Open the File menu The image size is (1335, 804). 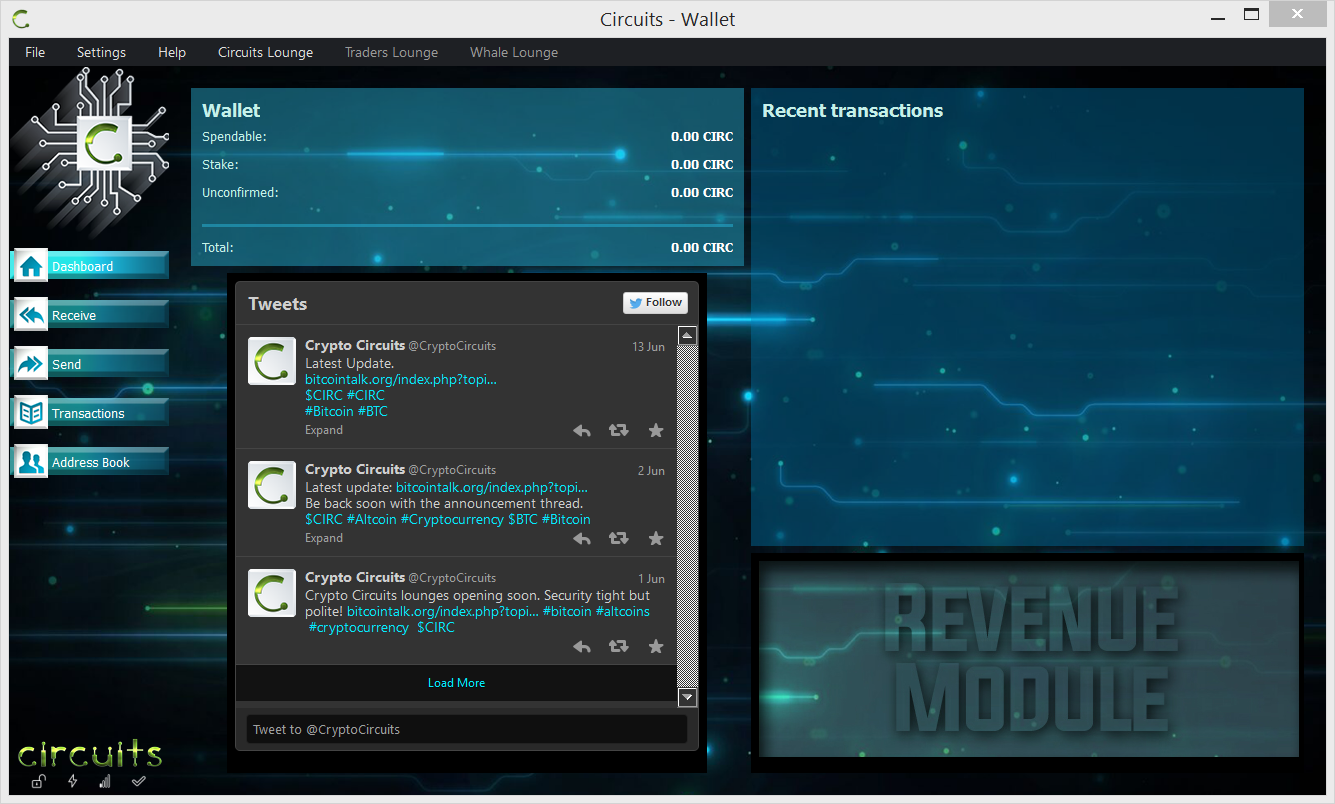(x=35, y=52)
